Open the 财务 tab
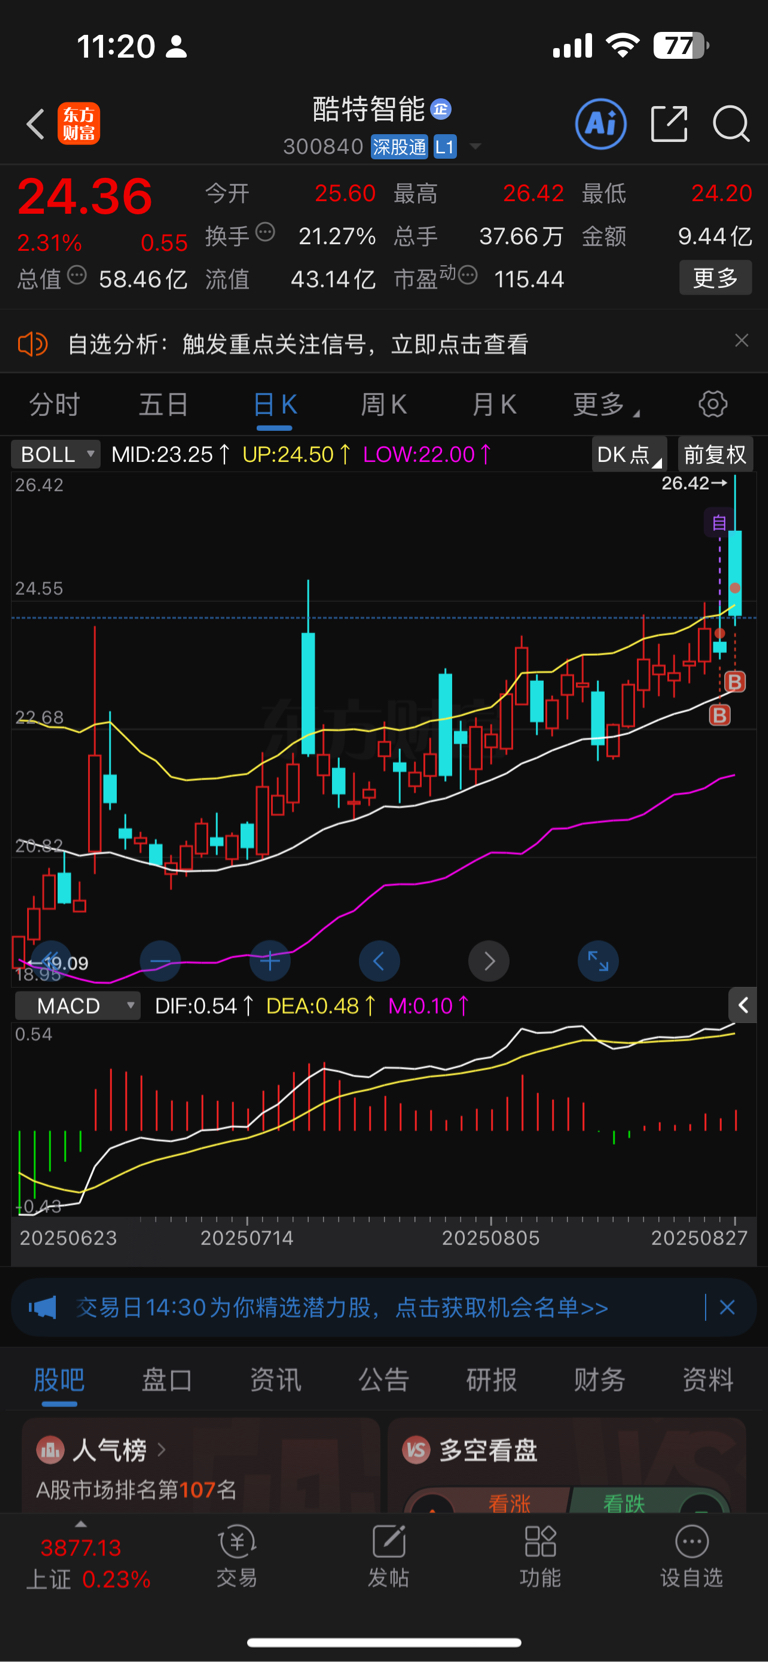The height and width of the screenshot is (1662, 768). (x=600, y=1380)
